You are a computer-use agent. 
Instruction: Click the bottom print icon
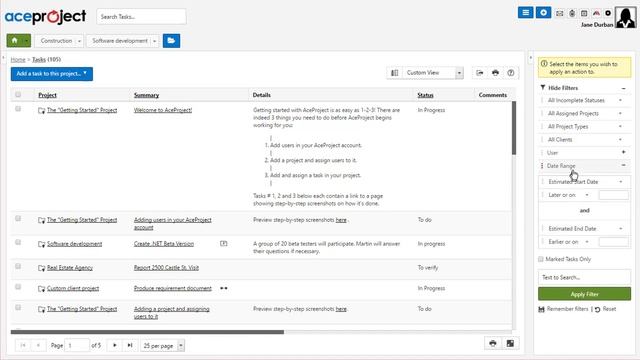[x=493, y=343]
